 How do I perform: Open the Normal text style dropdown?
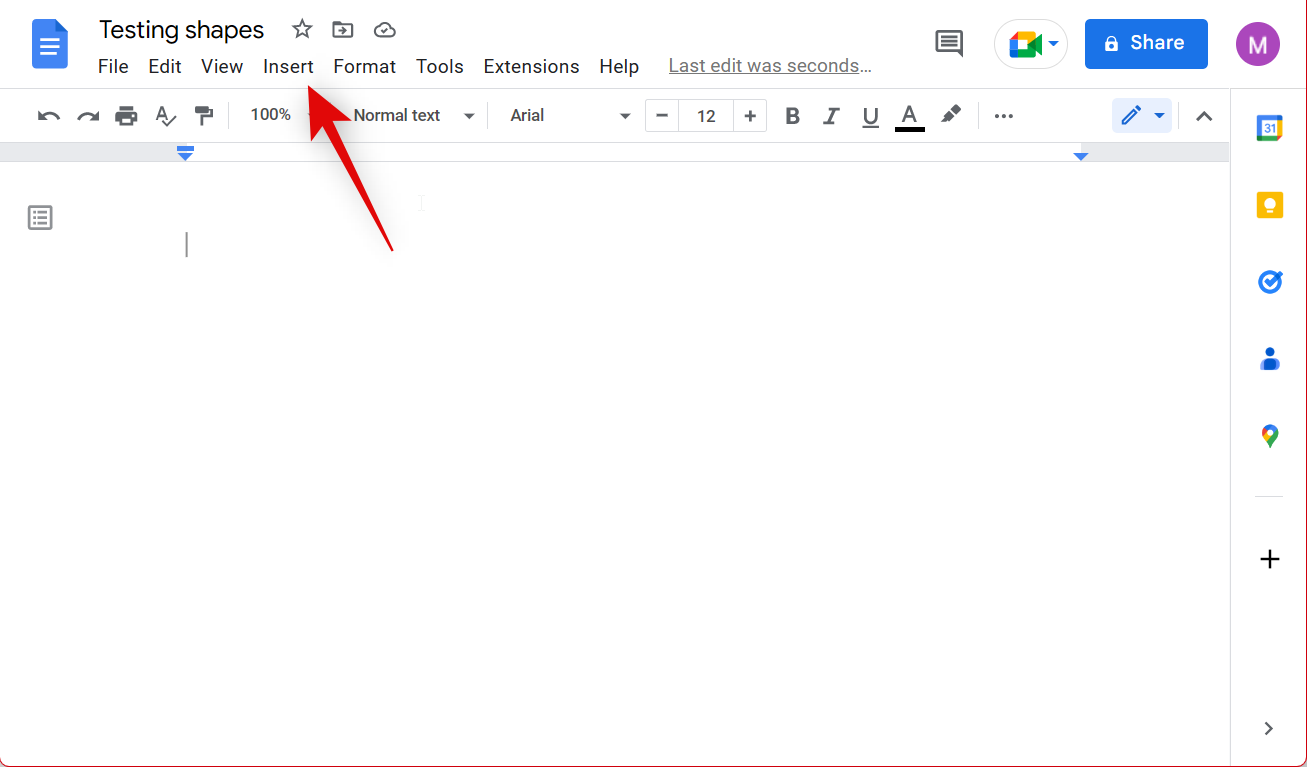click(413, 116)
